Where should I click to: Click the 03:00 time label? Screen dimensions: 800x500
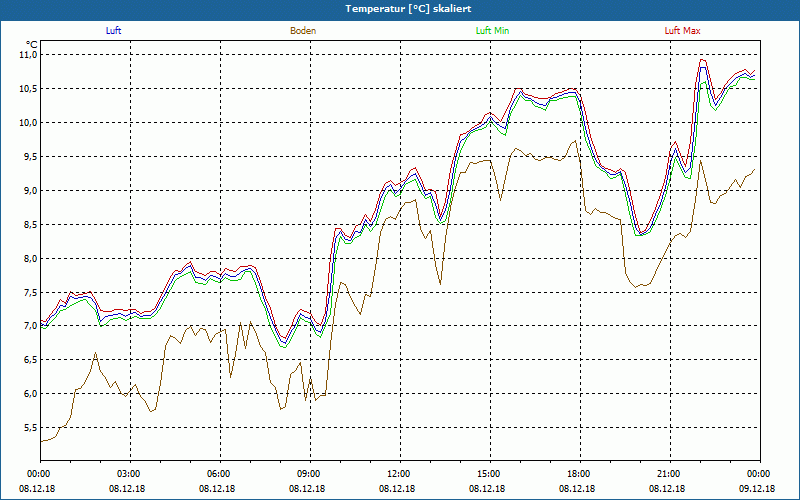click(128, 474)
